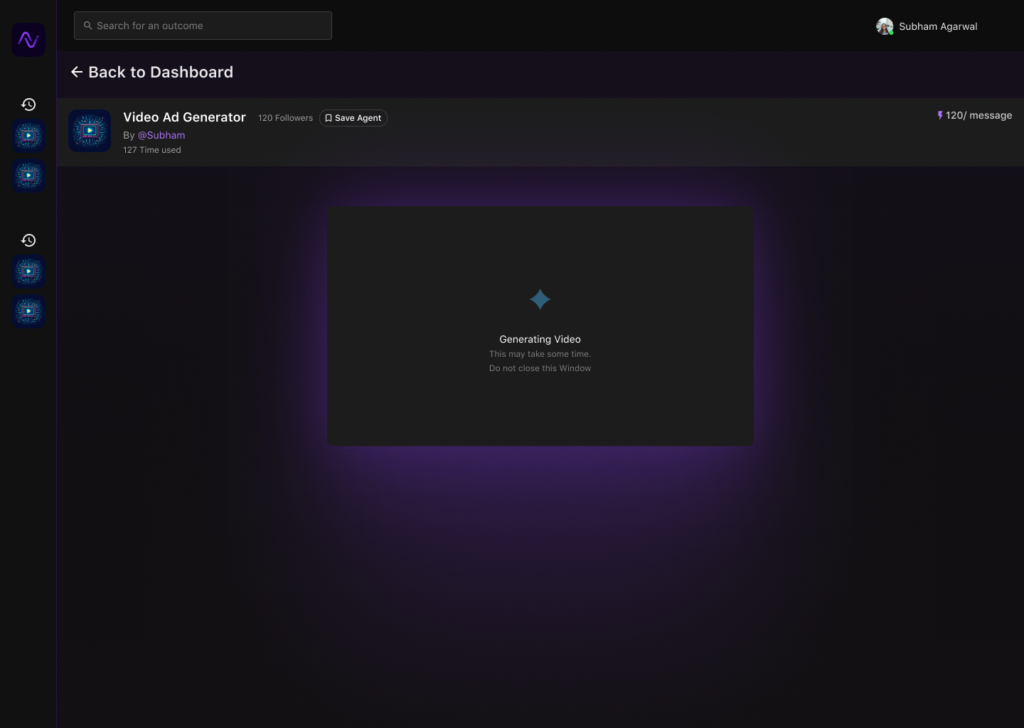Click the app logo in the sidebar
Image resolution: width=1024 pixels, height=728 pixels.
(28, 40)
